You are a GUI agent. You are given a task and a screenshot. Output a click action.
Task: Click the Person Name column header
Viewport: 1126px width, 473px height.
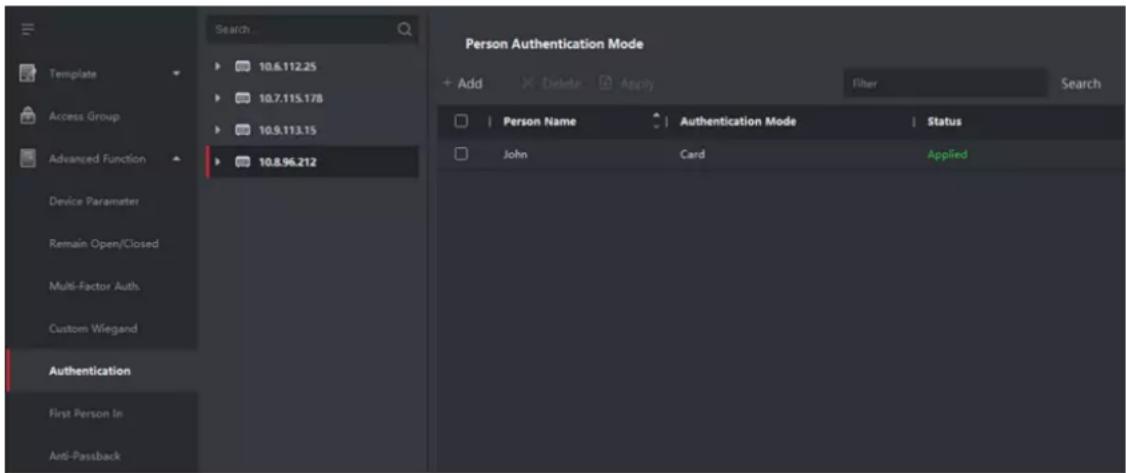point(539,122)
